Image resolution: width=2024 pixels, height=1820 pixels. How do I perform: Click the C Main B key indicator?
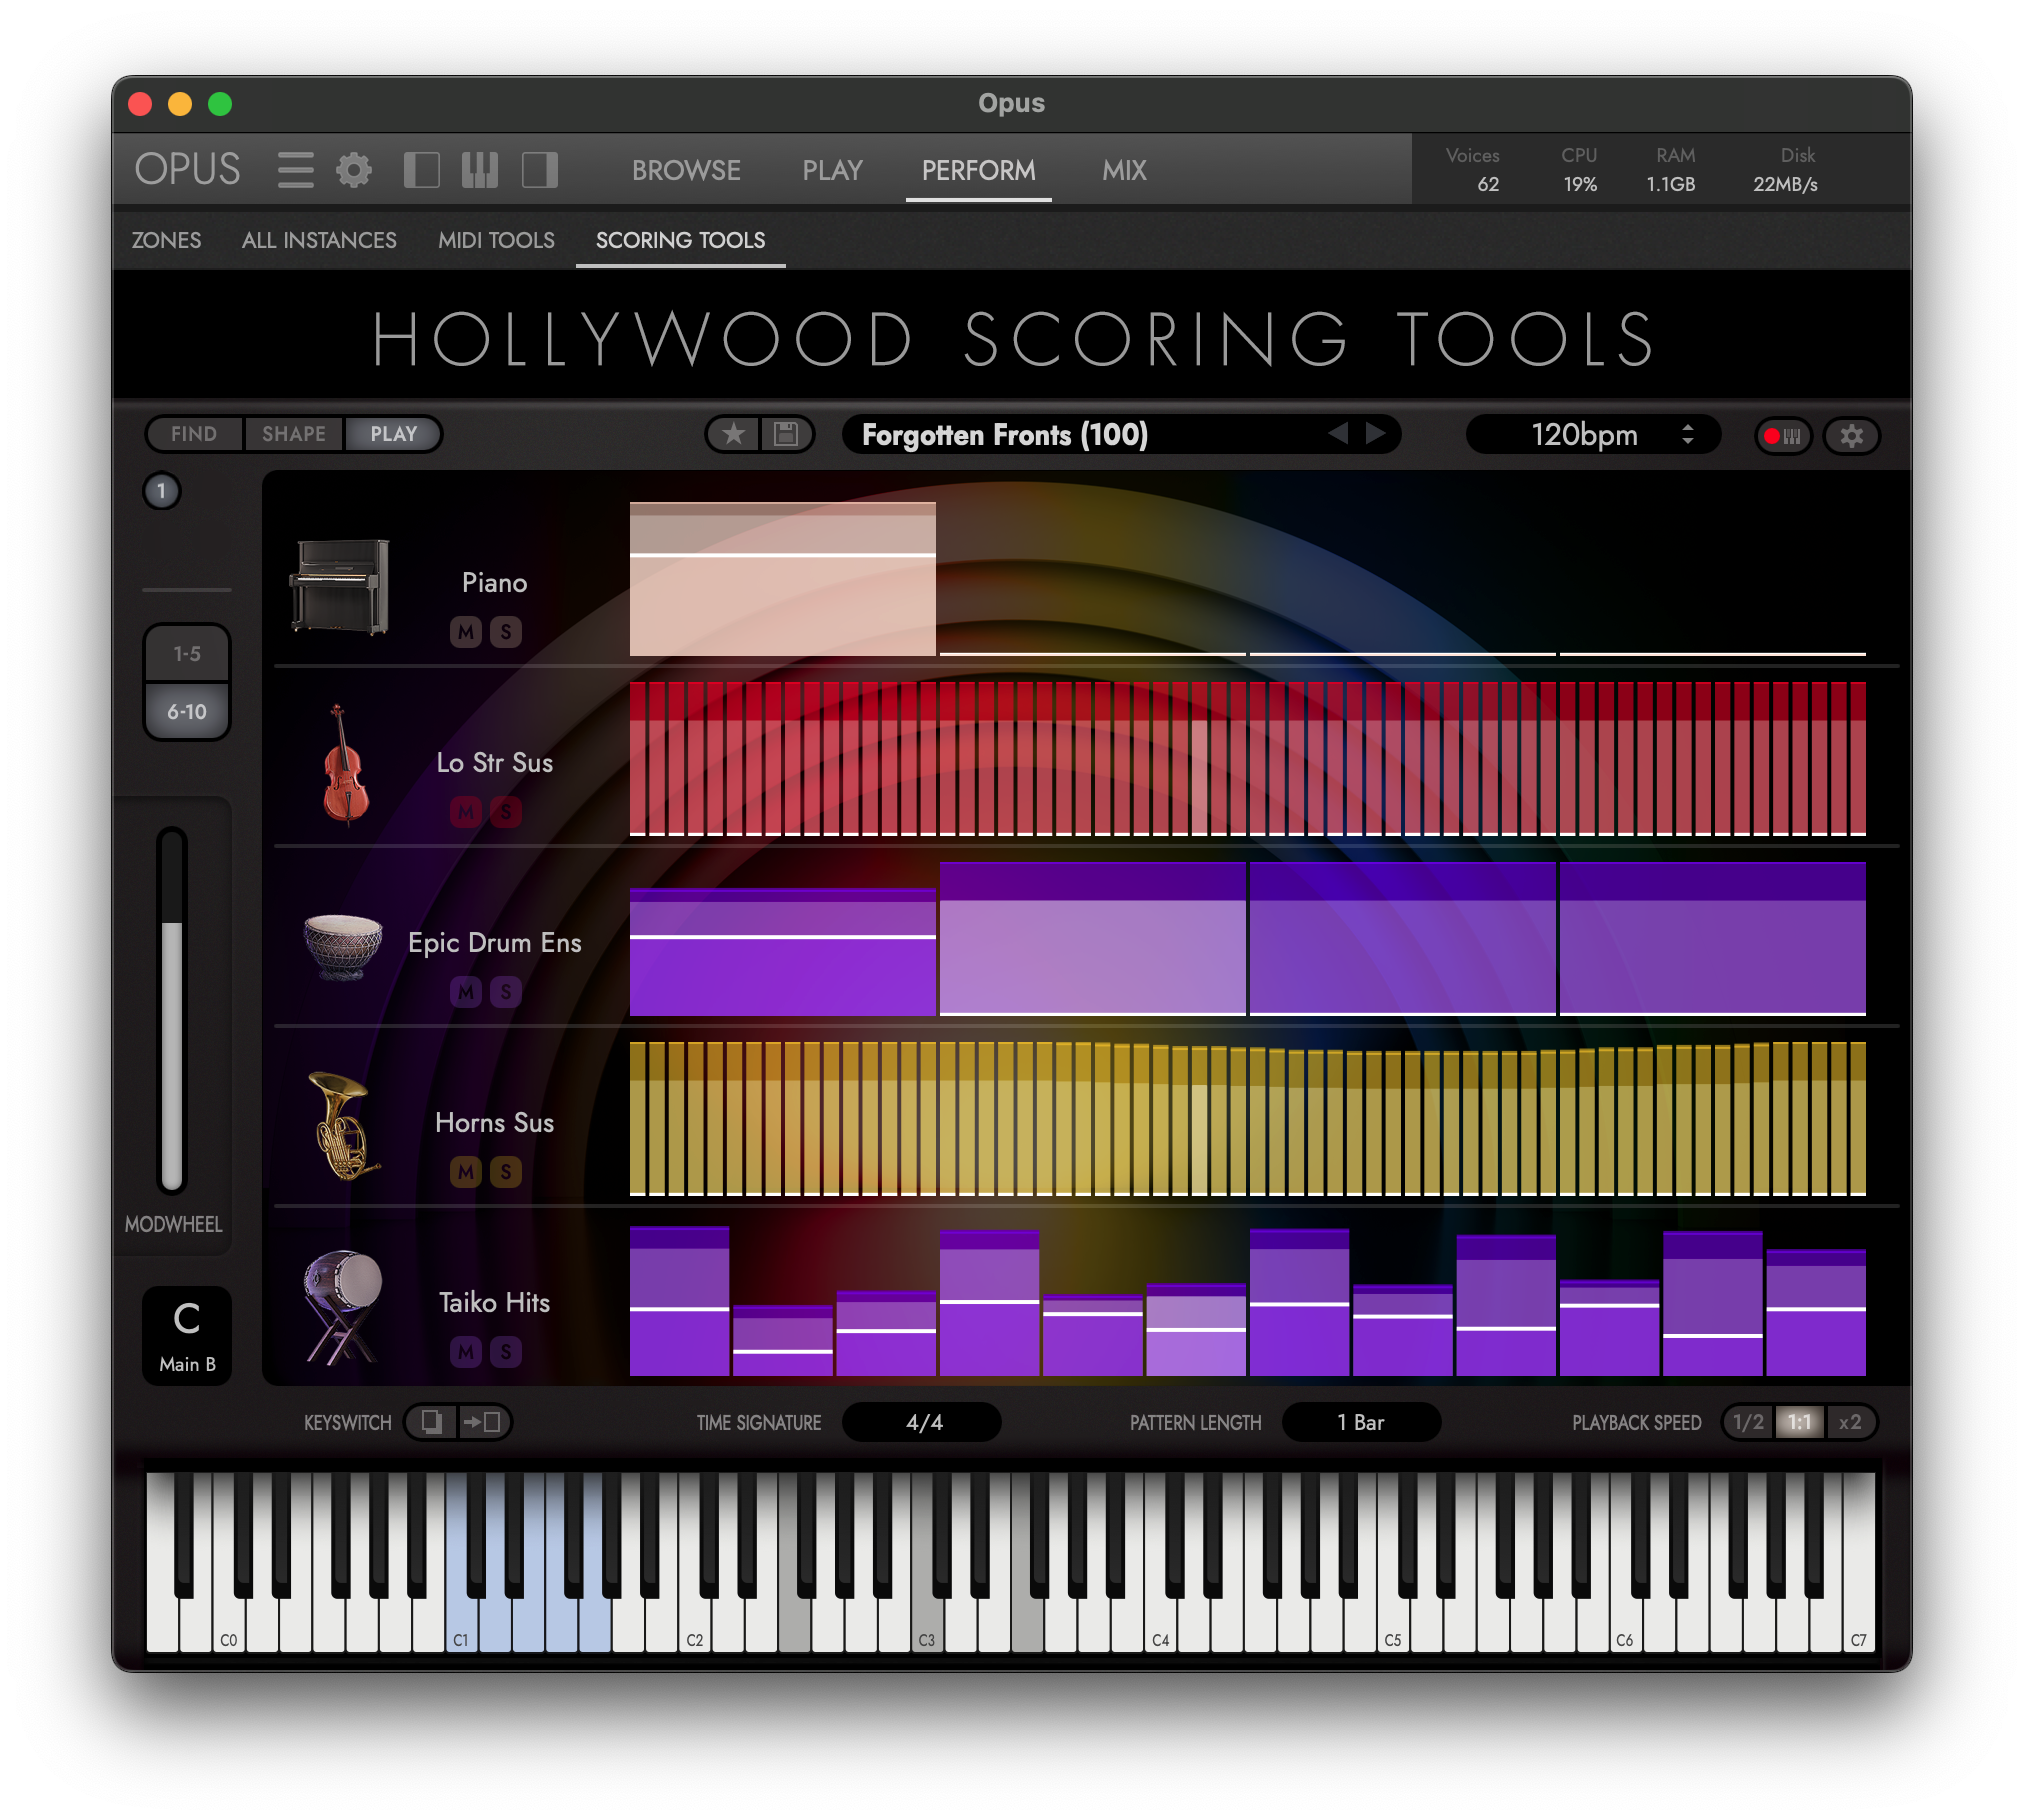187,1336
